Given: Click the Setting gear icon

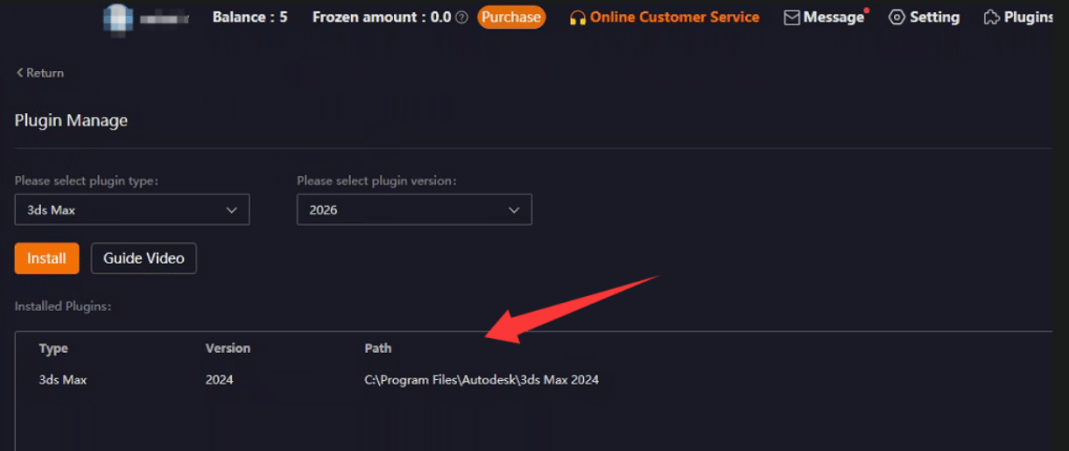Looking at the screenshot, I should point(897,18).
